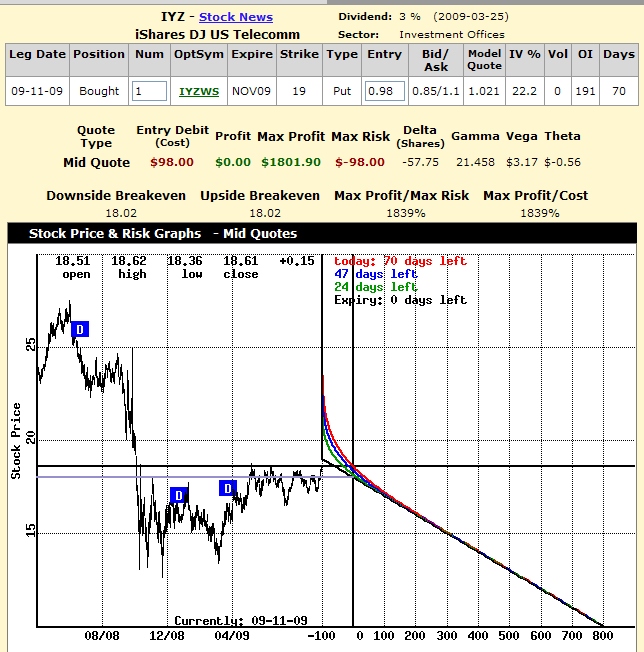Select the Bought position cell
The image size is (644, 652).
99,91
